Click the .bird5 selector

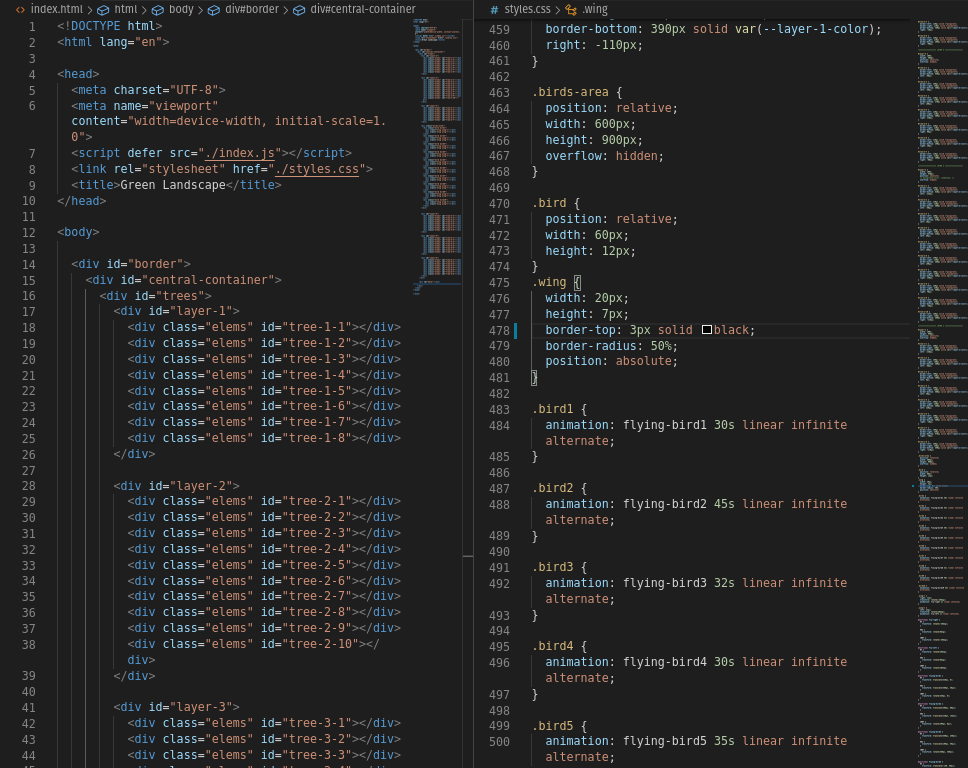click(x=553, y=726)
